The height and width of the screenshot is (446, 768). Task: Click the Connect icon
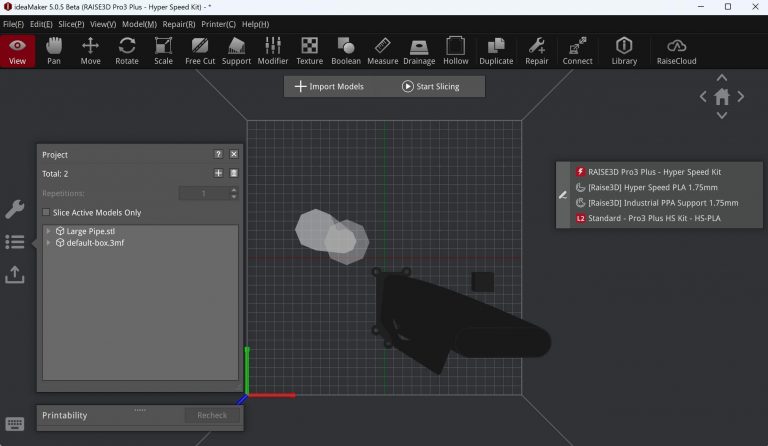click(x=577, y=51)
